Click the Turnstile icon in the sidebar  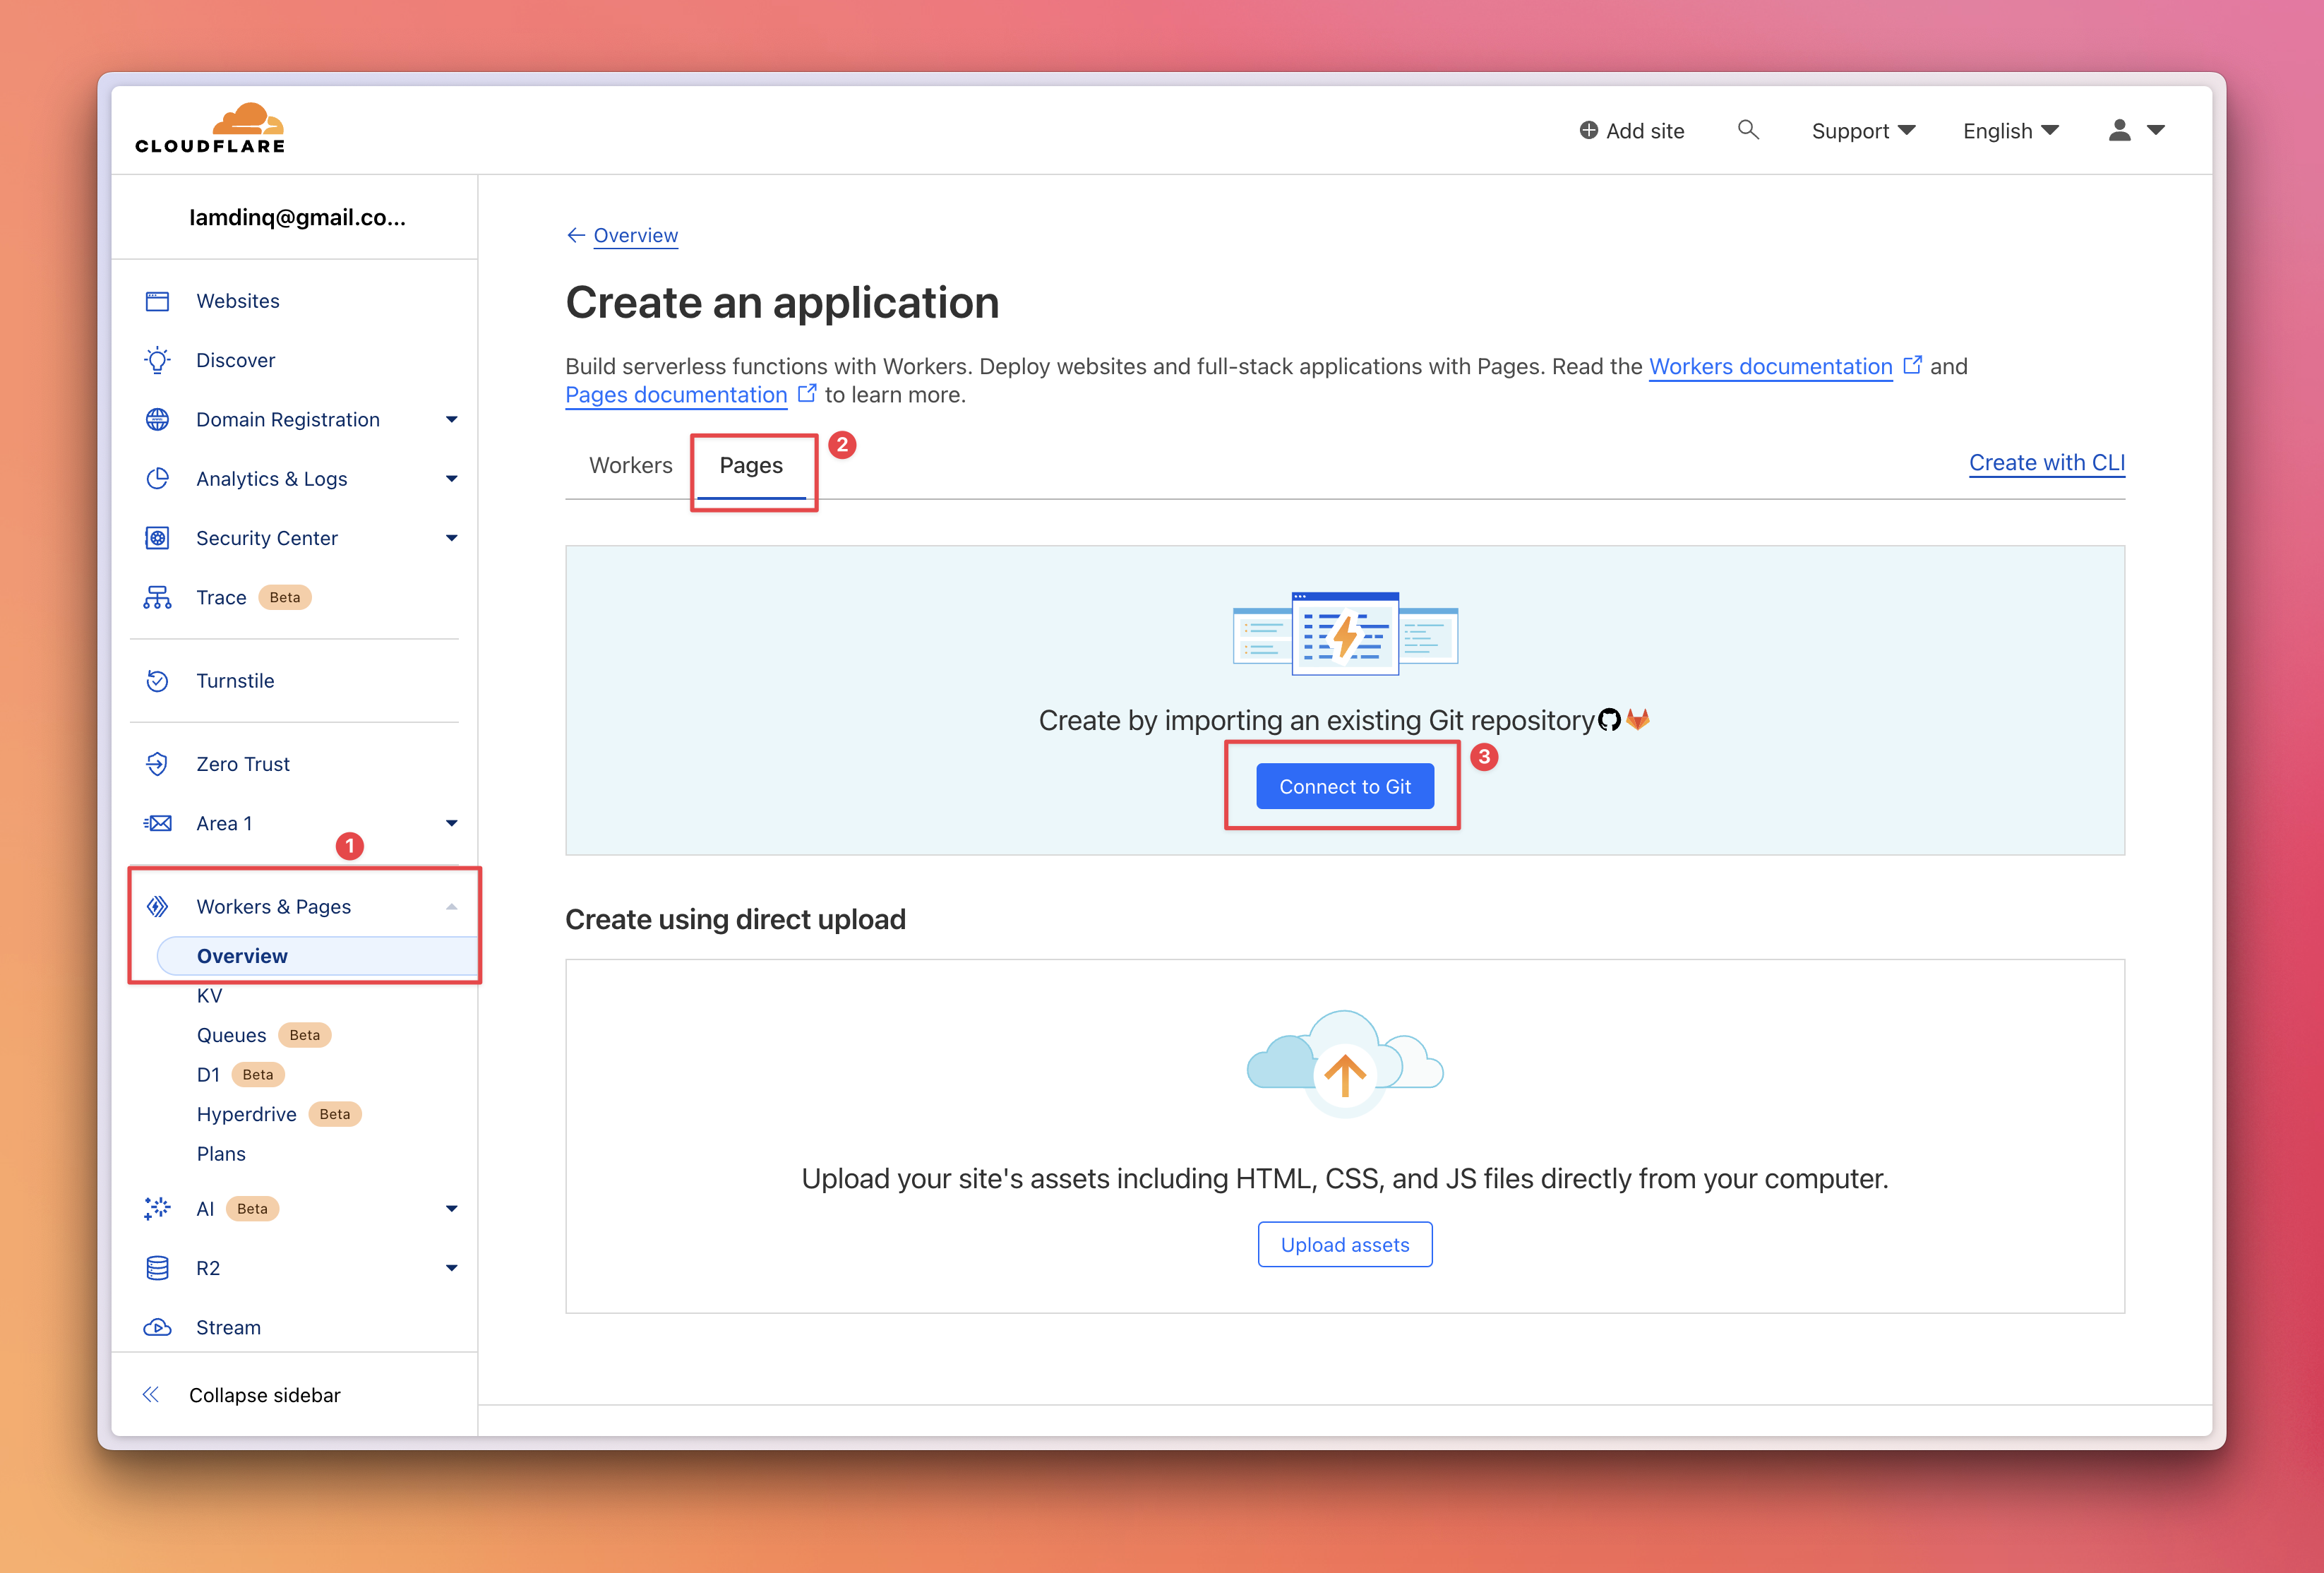click(x=157, y=681)
